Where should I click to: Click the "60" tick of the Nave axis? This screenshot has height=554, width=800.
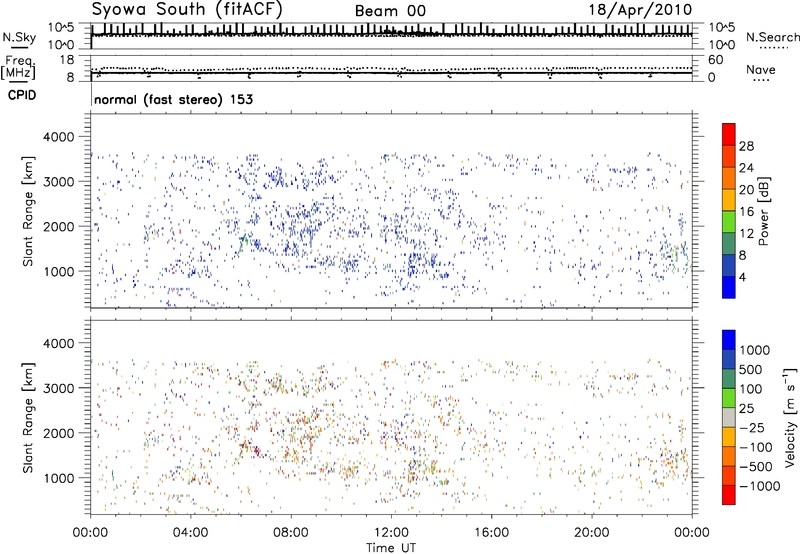[716, 60]
